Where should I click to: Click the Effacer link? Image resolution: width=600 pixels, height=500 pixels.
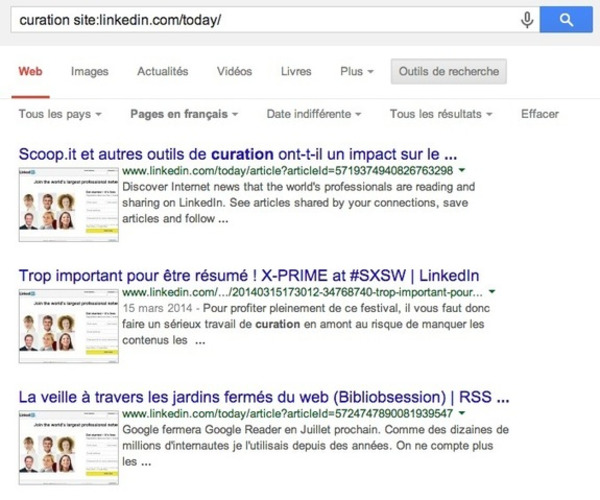click(x=540, y=114)
